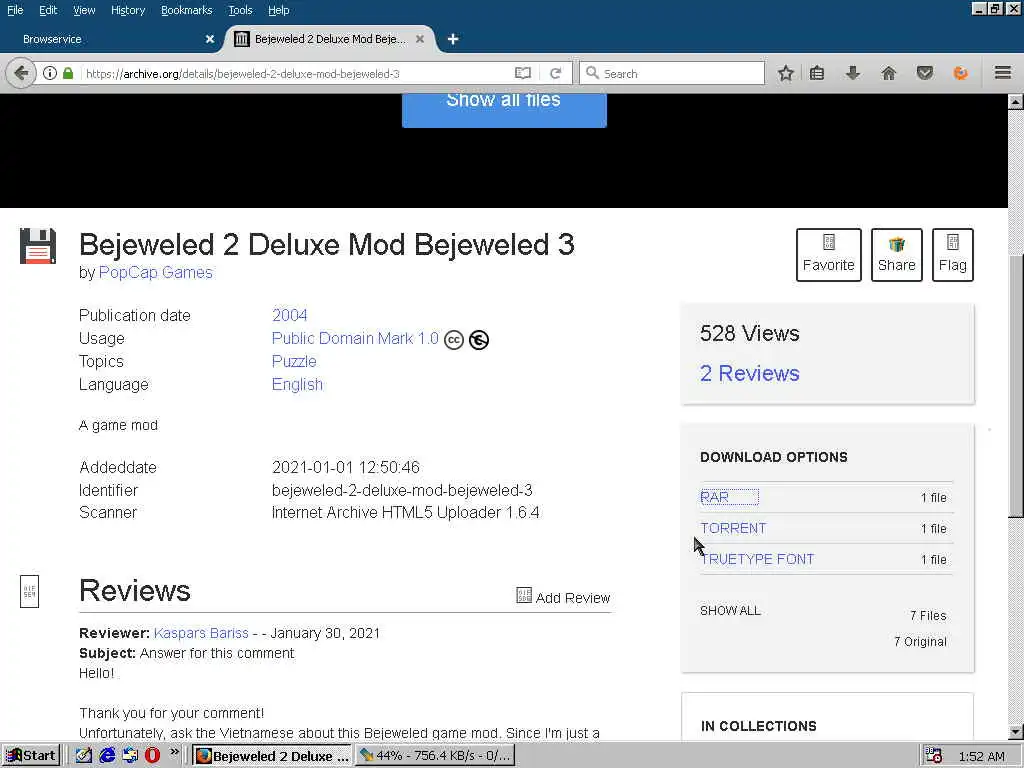1024x768 pixels.
Task: Open a new tab with plus icon
Action: pos(453,39)
